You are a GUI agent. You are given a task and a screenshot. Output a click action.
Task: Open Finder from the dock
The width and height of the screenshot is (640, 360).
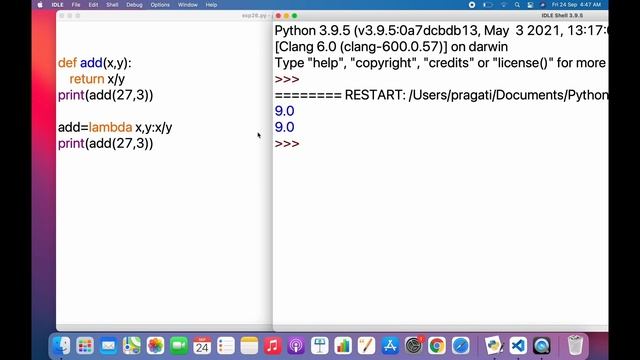pyautogui.click(x=62, y=346)
